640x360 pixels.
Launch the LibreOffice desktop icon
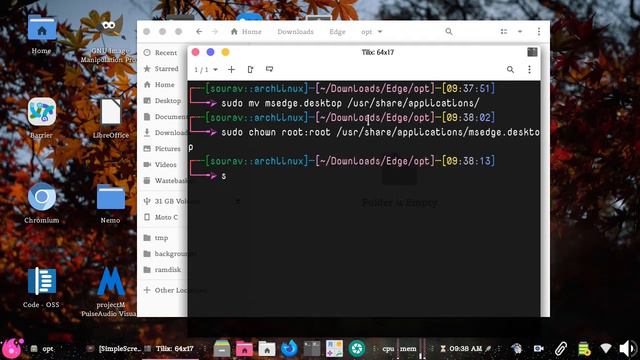click(110, 118)
